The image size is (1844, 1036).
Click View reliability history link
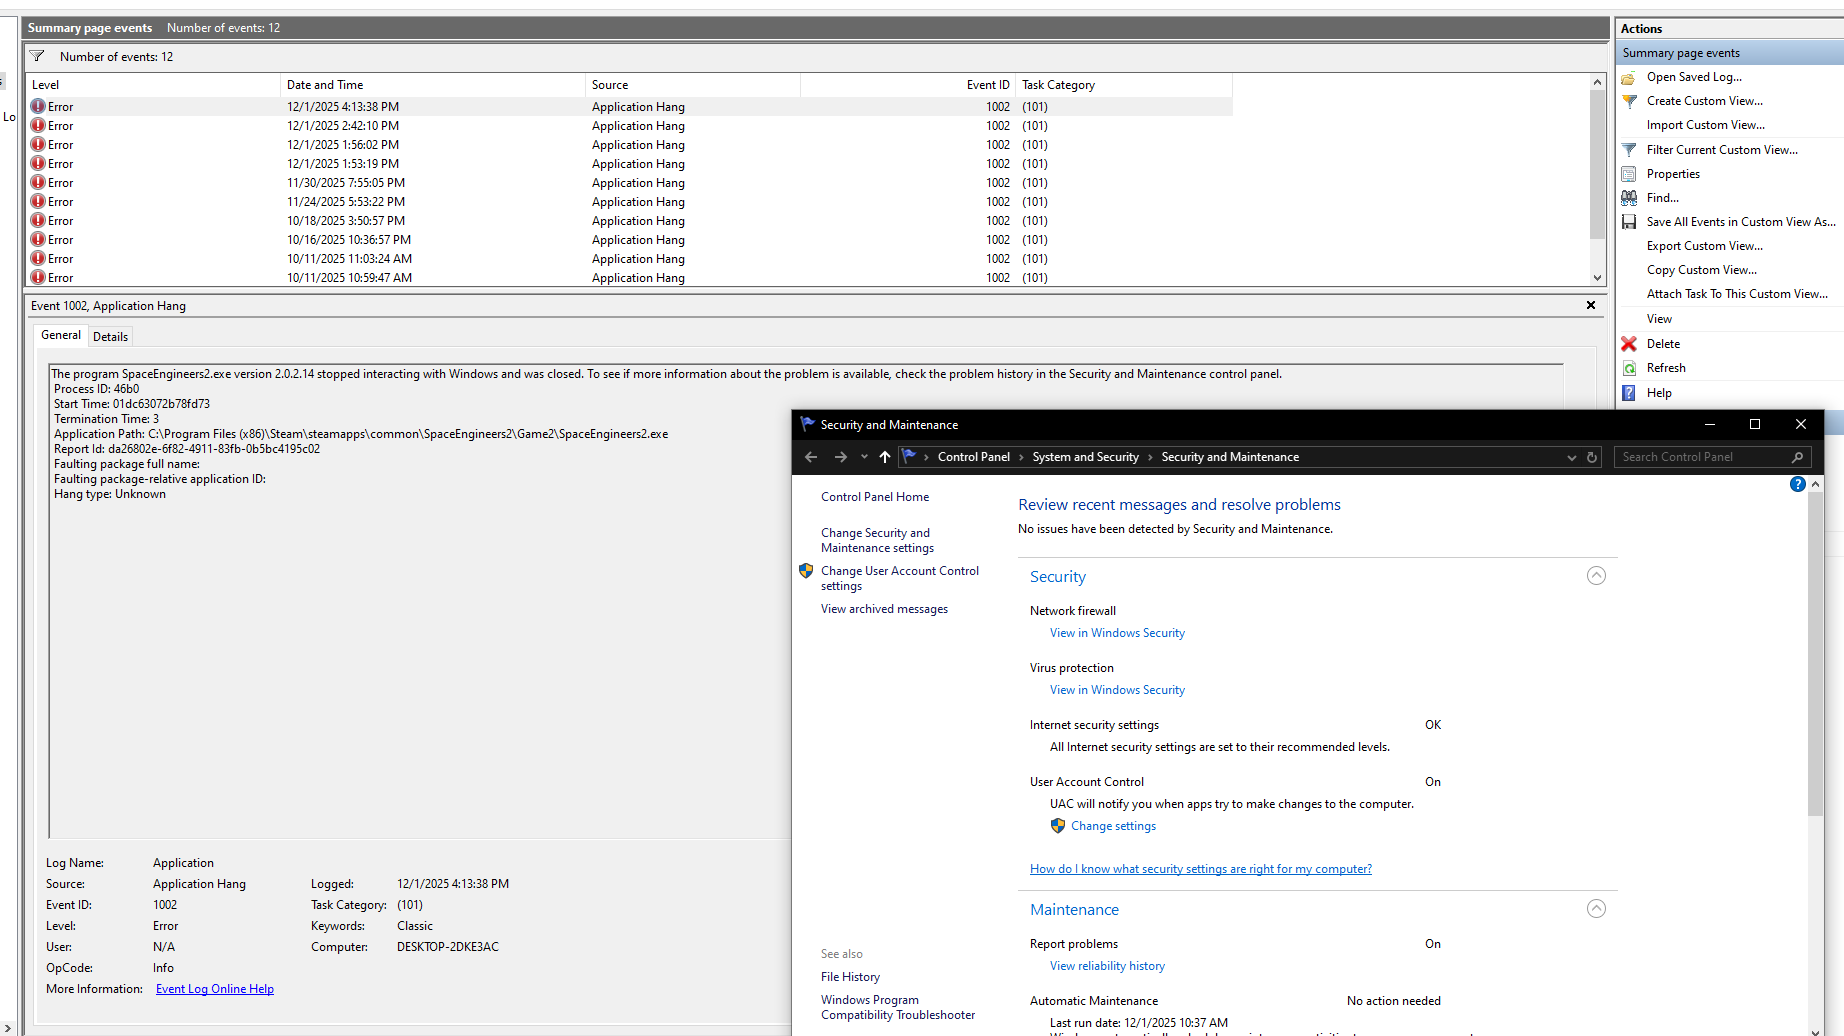(x=1107, y=966)
